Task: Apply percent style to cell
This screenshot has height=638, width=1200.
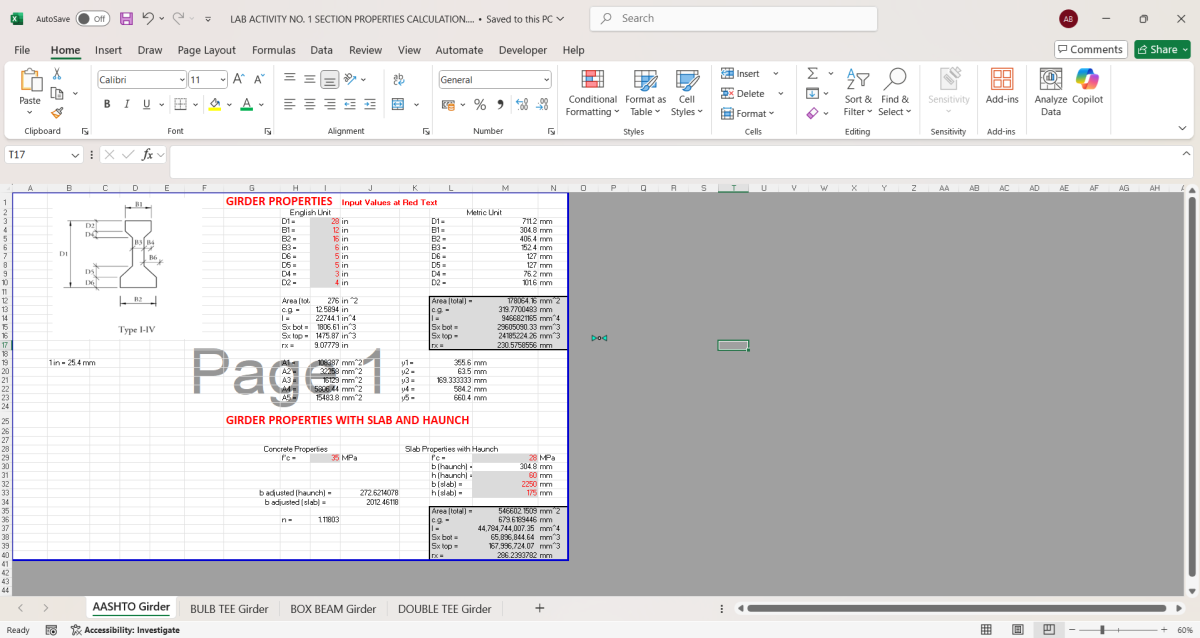Action: tap(479, 104)
